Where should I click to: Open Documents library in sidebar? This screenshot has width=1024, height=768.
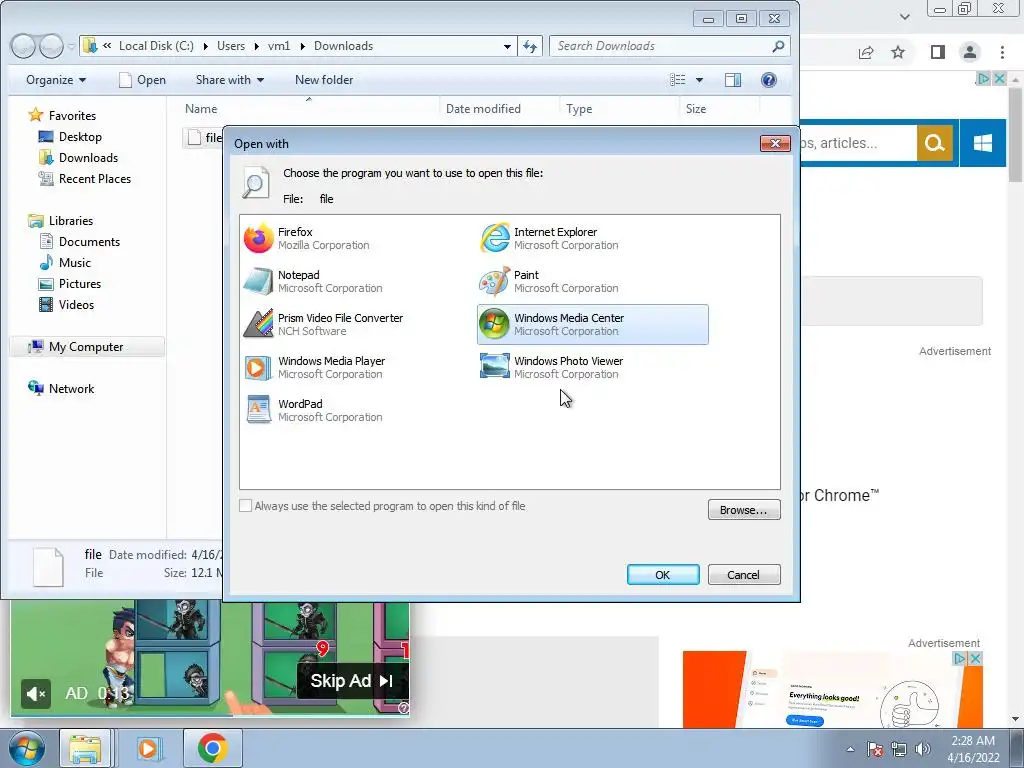89,242
